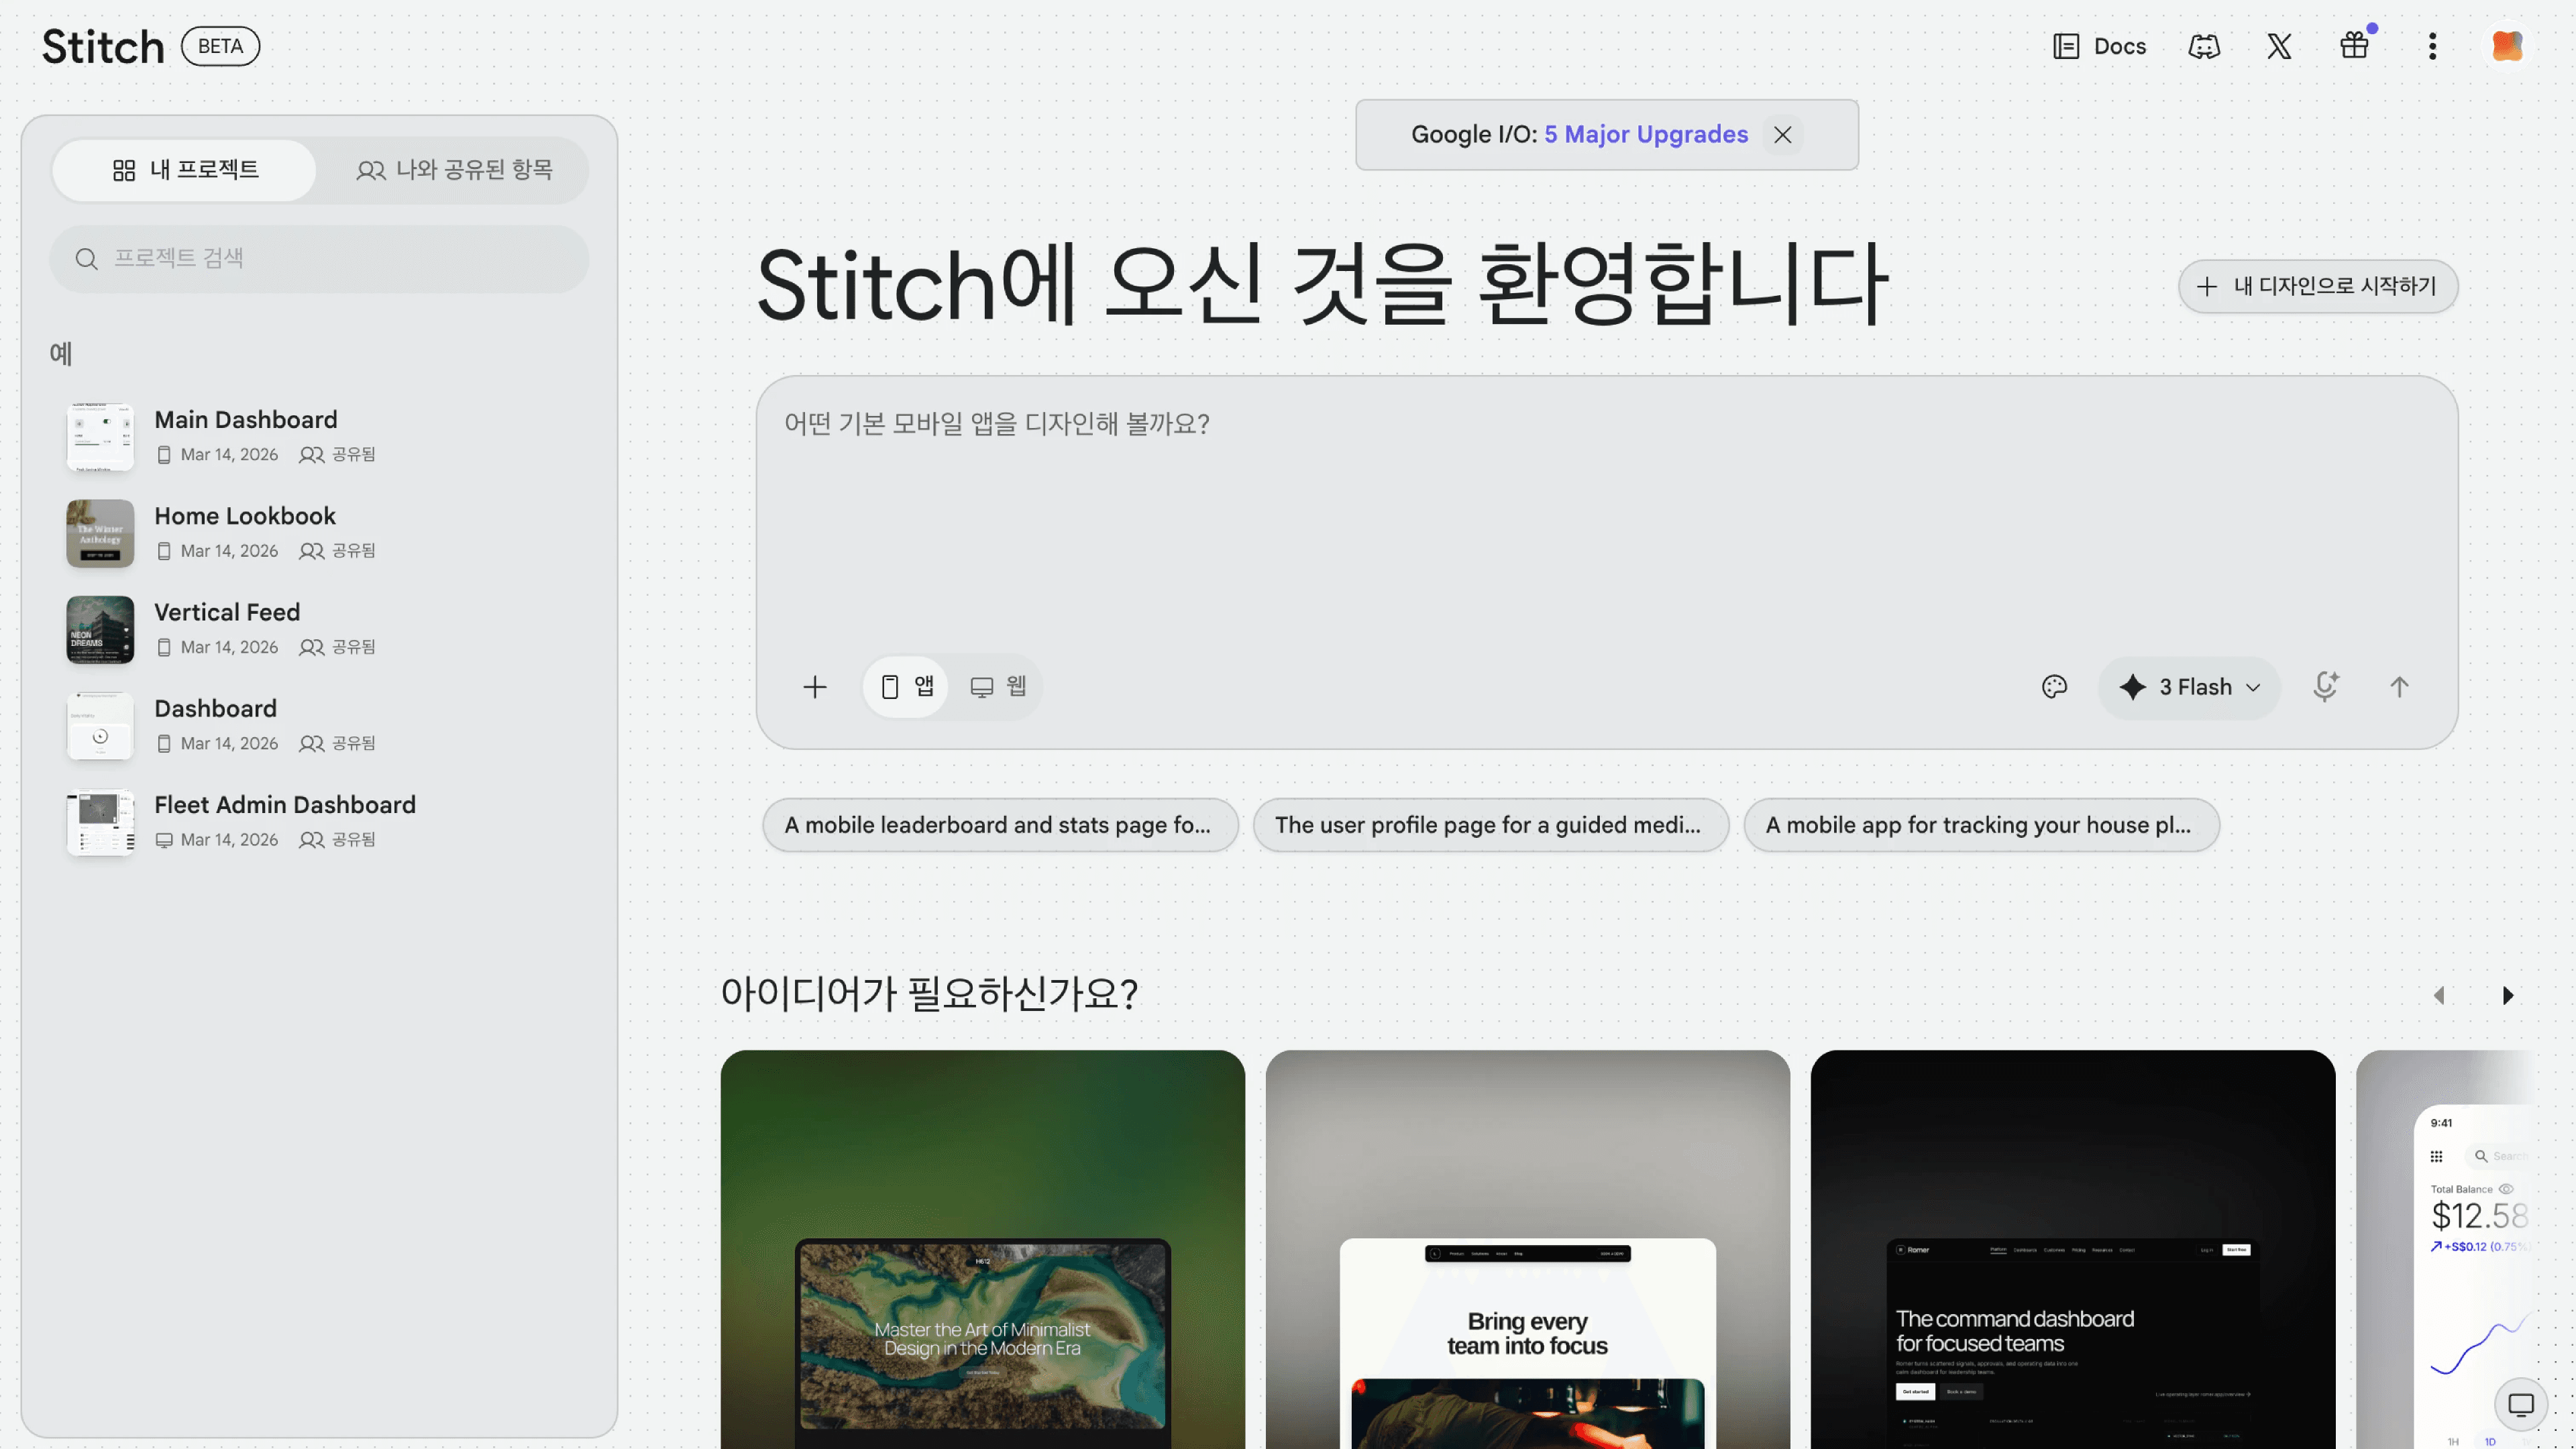This screenshot has height=1449, width=2576.
Task: Open the three-dot more options menu
Action: (2432, 46)
